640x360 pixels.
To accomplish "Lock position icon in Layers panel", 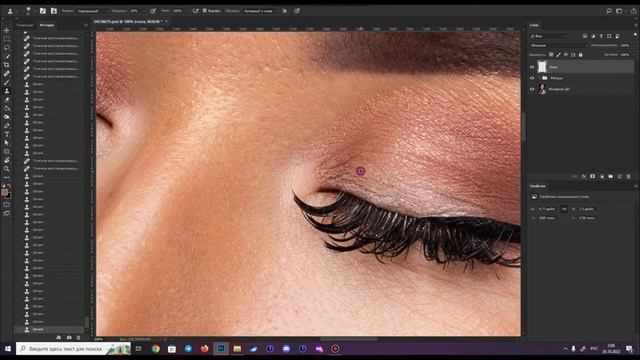I will click(x=566, y=54).
